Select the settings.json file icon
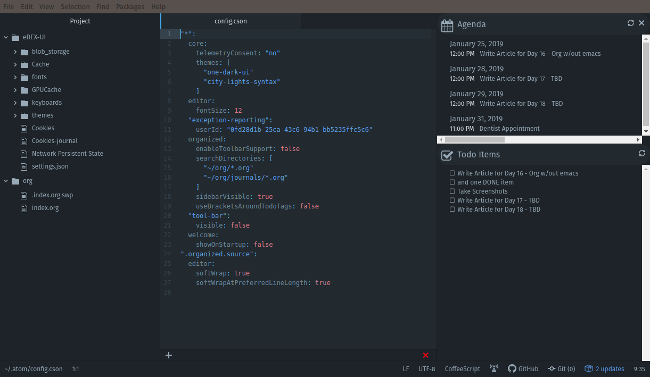The image size is (650, 377). click(x=24, y=167)
